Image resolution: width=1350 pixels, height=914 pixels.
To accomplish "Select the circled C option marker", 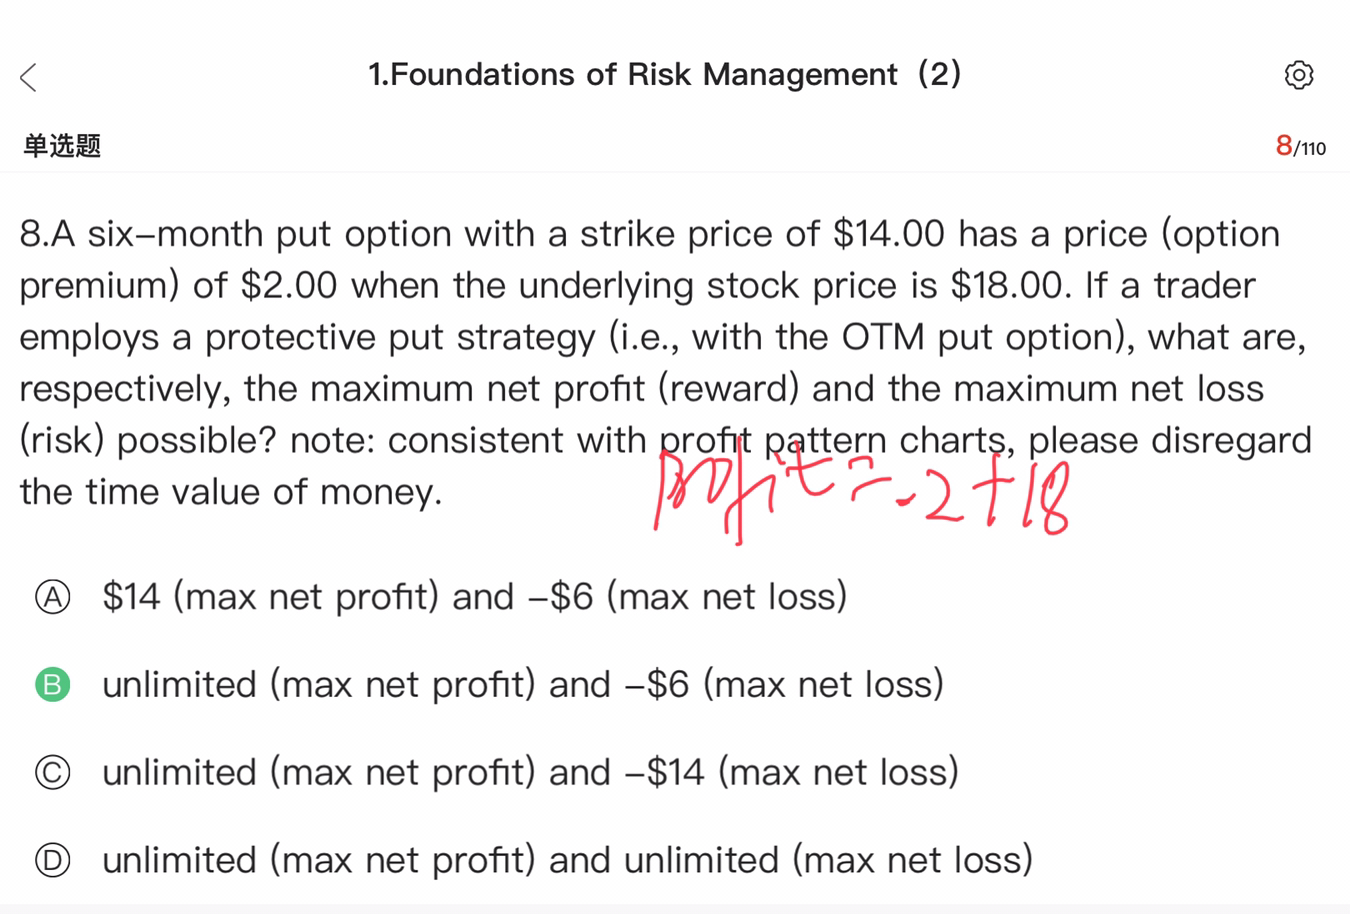I will click(53, 773).
